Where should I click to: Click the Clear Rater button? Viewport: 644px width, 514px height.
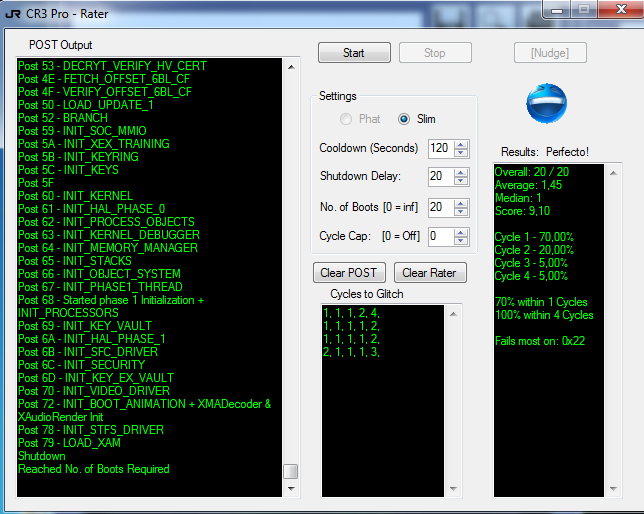coord(429,273)
